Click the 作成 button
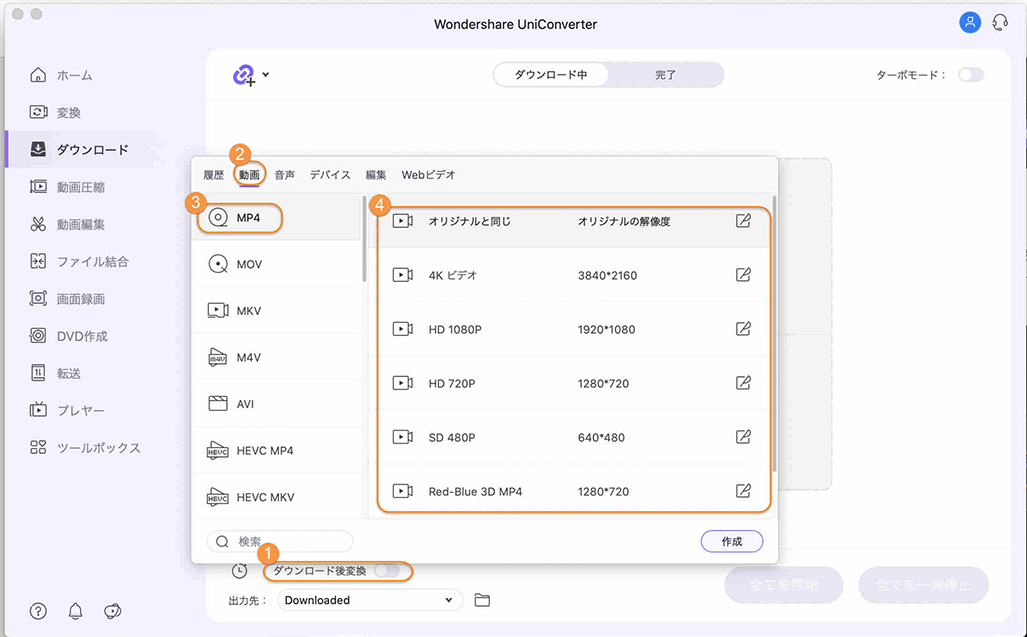Screen dimensions: 1027x637 (x=732, y=541)
